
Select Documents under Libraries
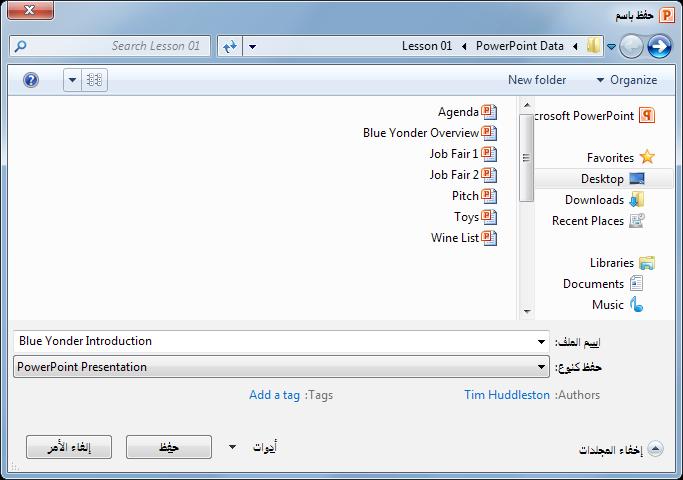604,284
